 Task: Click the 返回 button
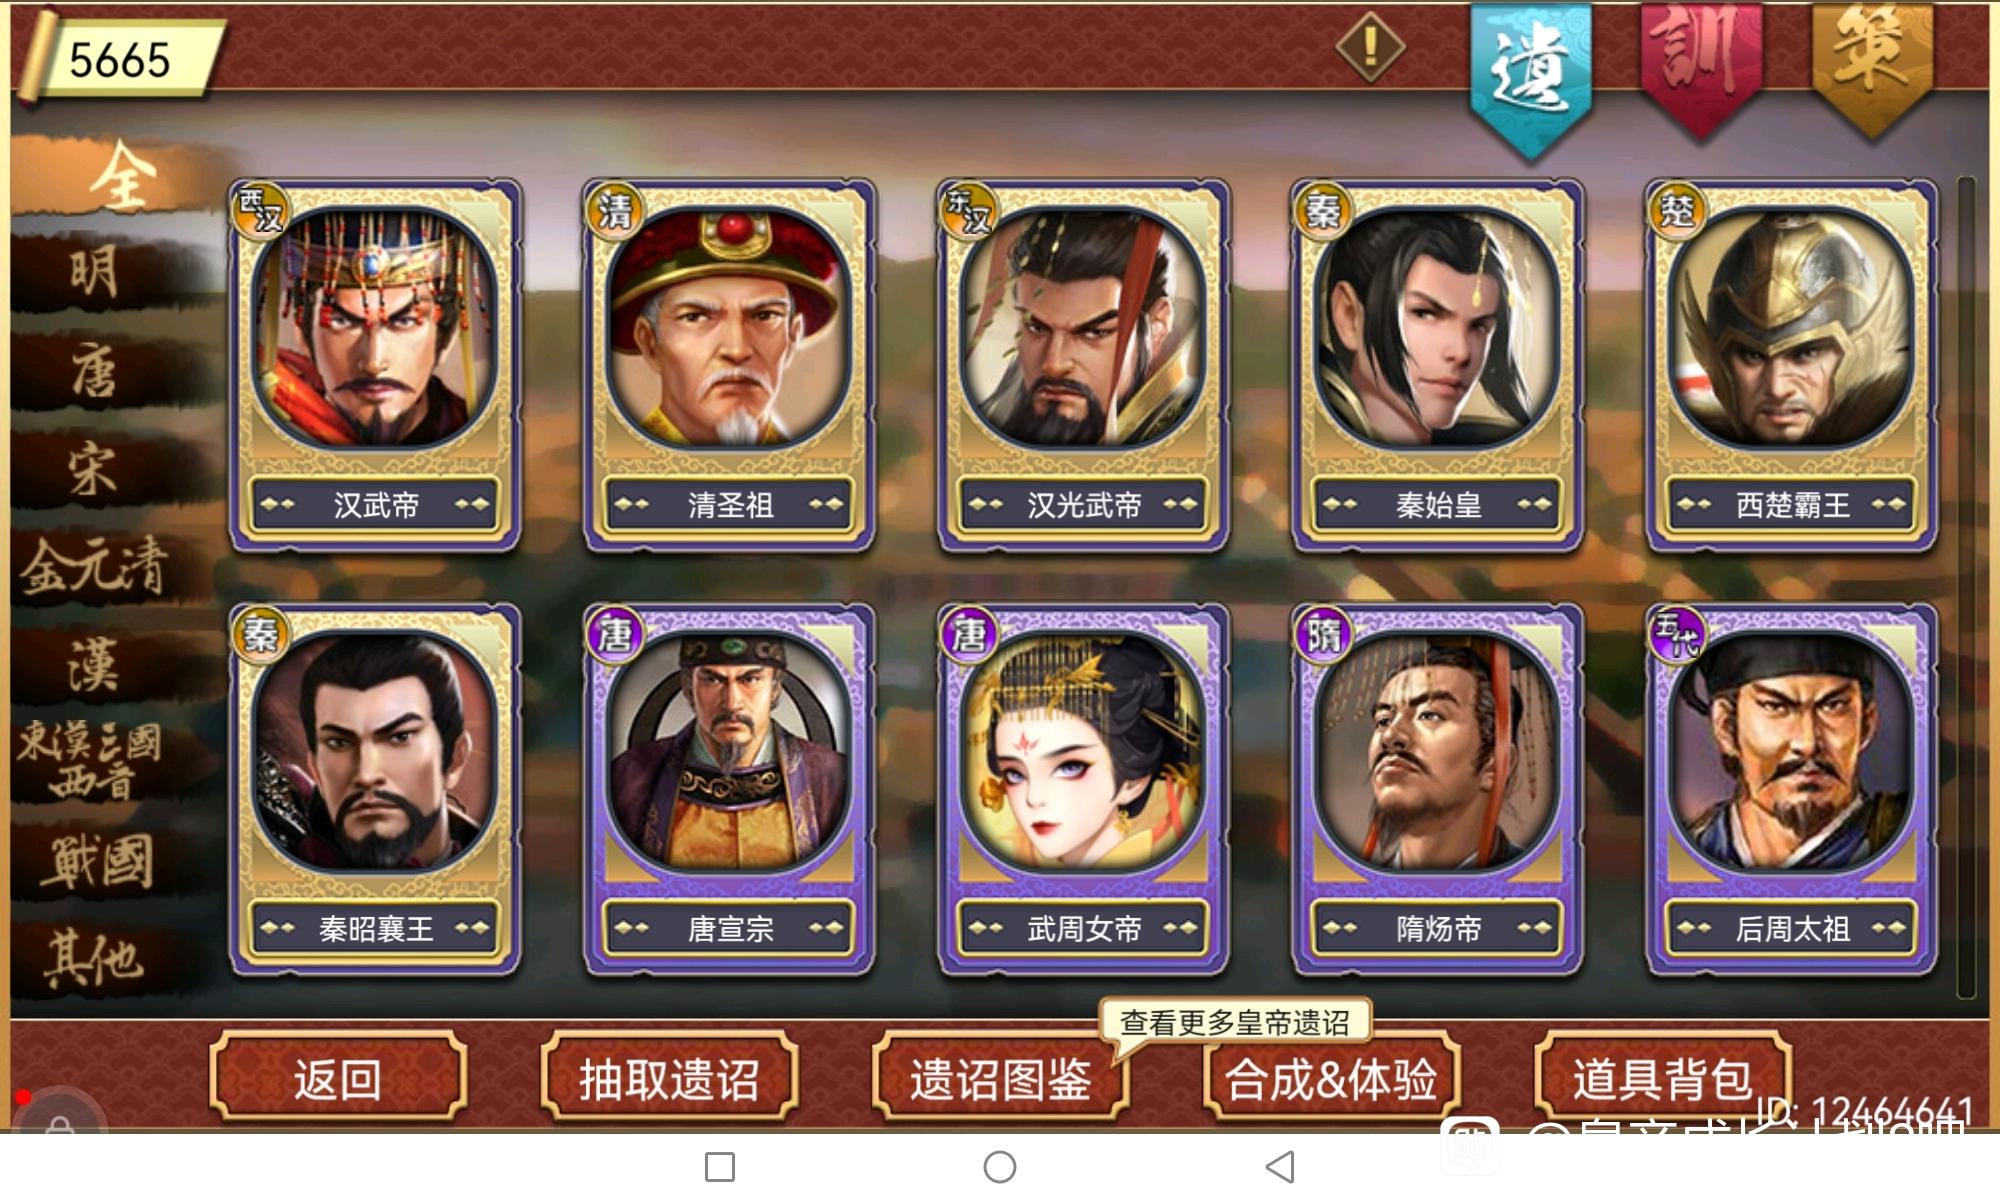[x=338, y=1079]
